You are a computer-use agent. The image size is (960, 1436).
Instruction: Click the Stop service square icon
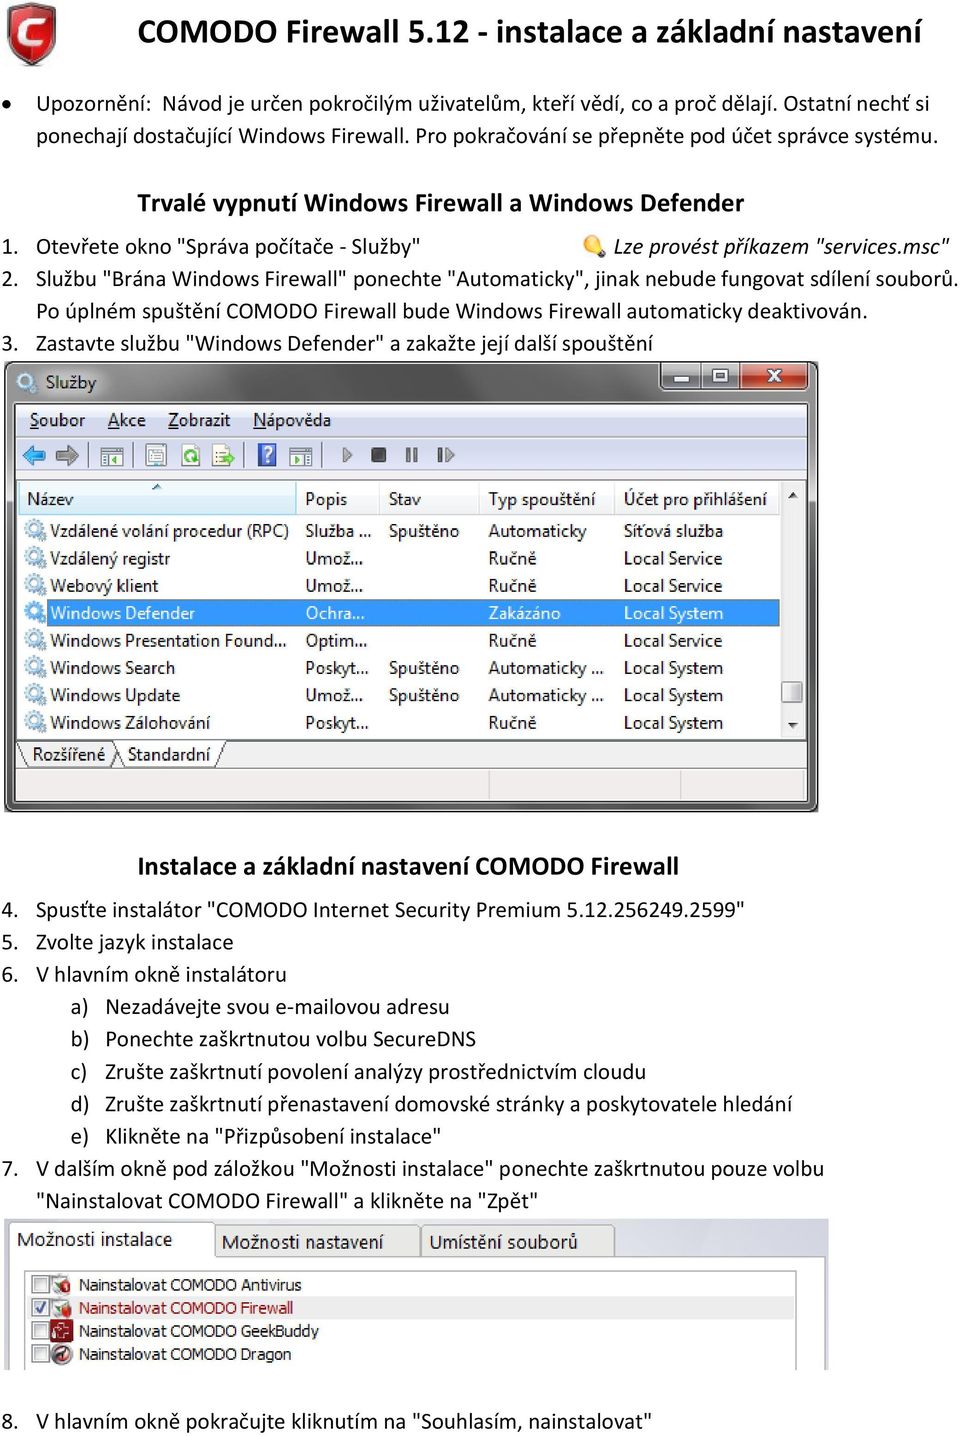[x=378, y=455]
